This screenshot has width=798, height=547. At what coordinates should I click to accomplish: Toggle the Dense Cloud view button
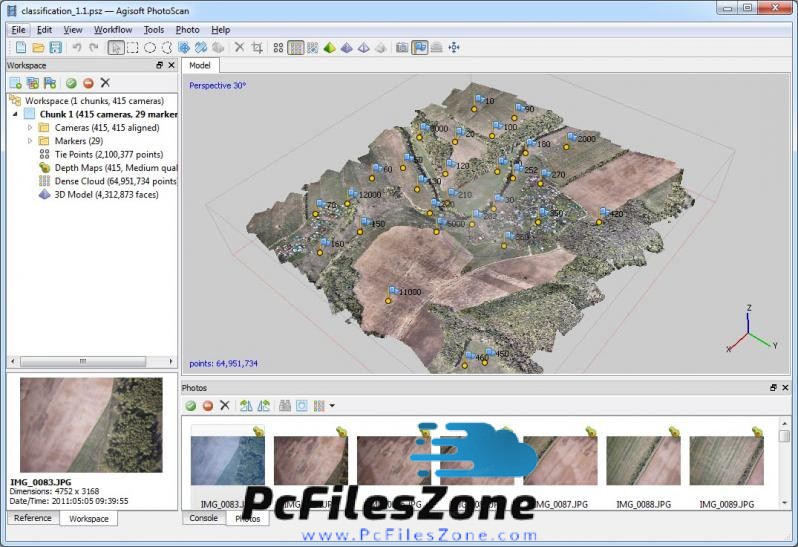tap(295, 48)
